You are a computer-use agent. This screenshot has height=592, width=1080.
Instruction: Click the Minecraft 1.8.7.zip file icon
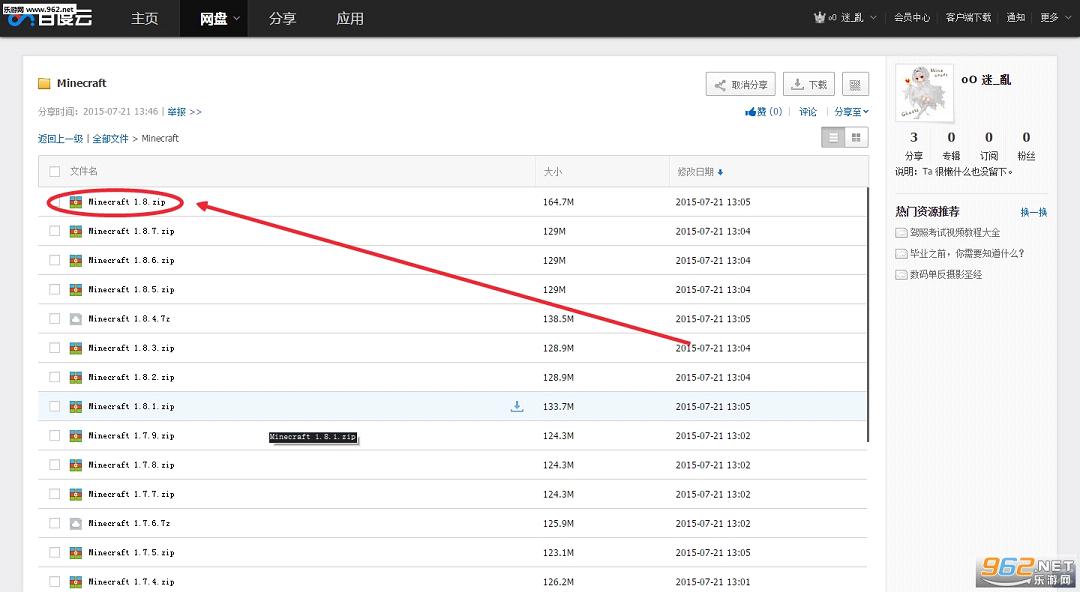76,232
